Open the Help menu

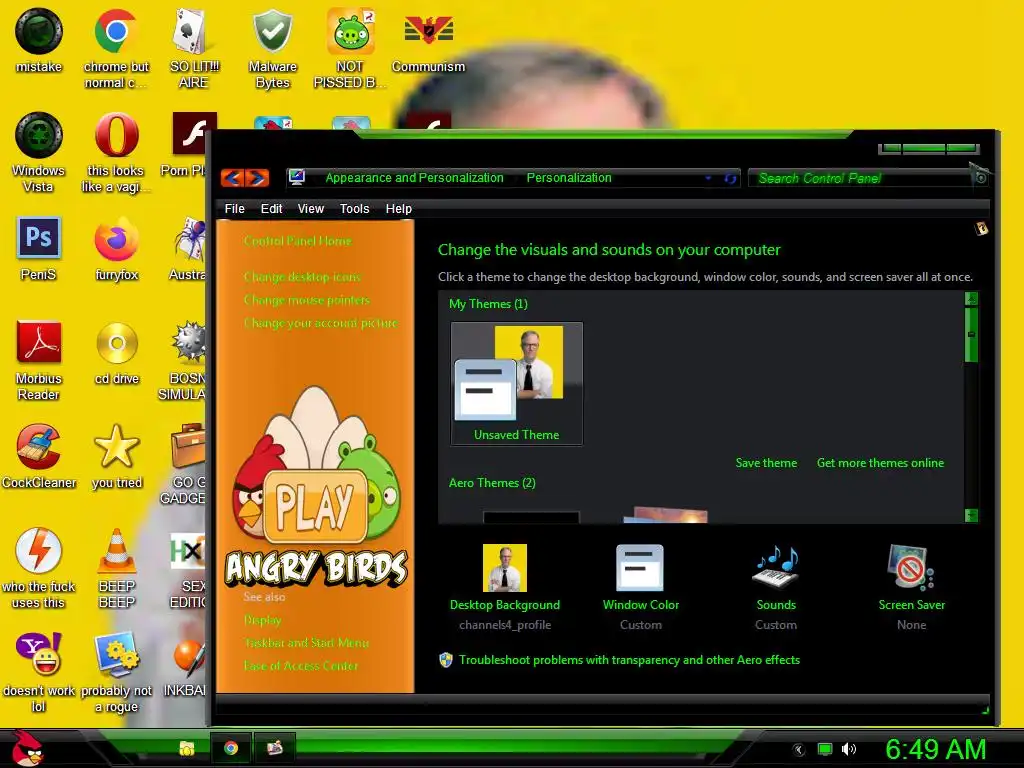click(398, 209)
